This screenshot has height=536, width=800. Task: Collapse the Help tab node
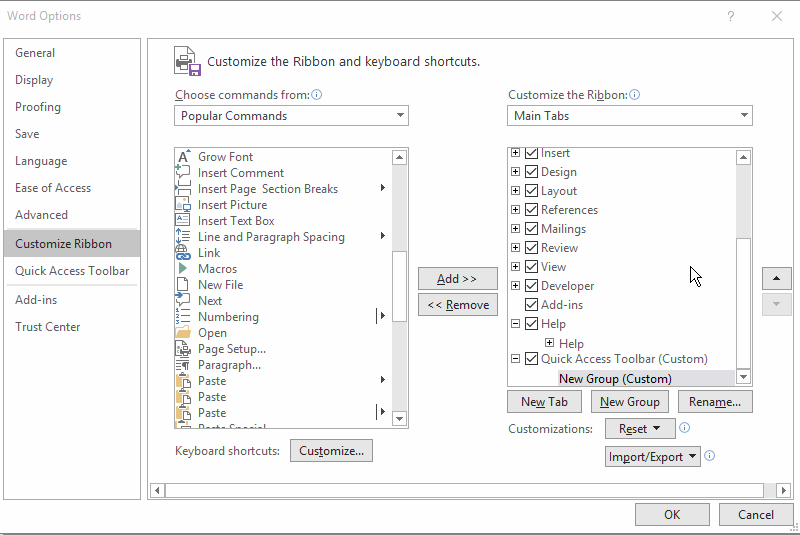(x=515, y=323)
